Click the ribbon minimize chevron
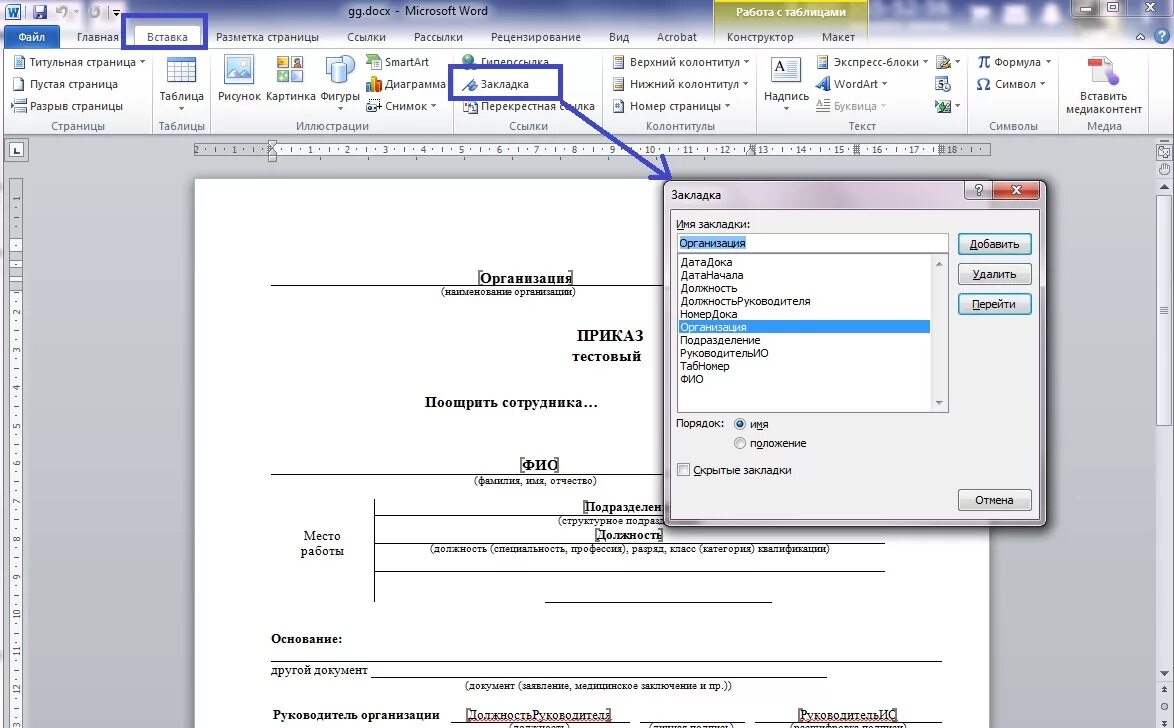Image resolution: width=1174 pixels, height=728 pixels. (x=1140, y=37)
